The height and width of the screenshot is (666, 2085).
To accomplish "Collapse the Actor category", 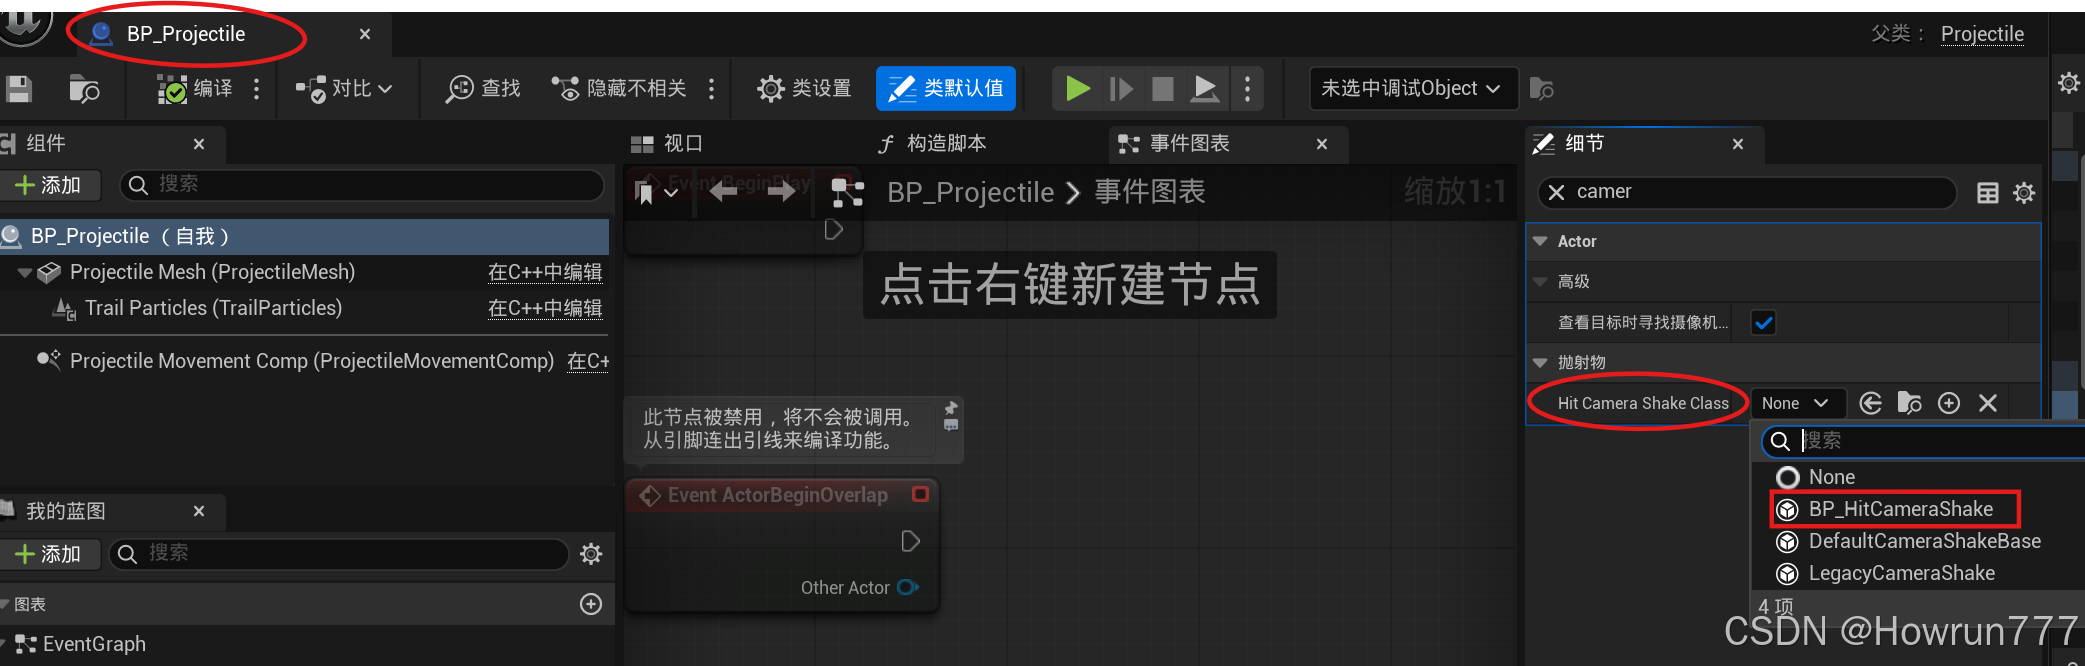I will [x=1541, y=241].
